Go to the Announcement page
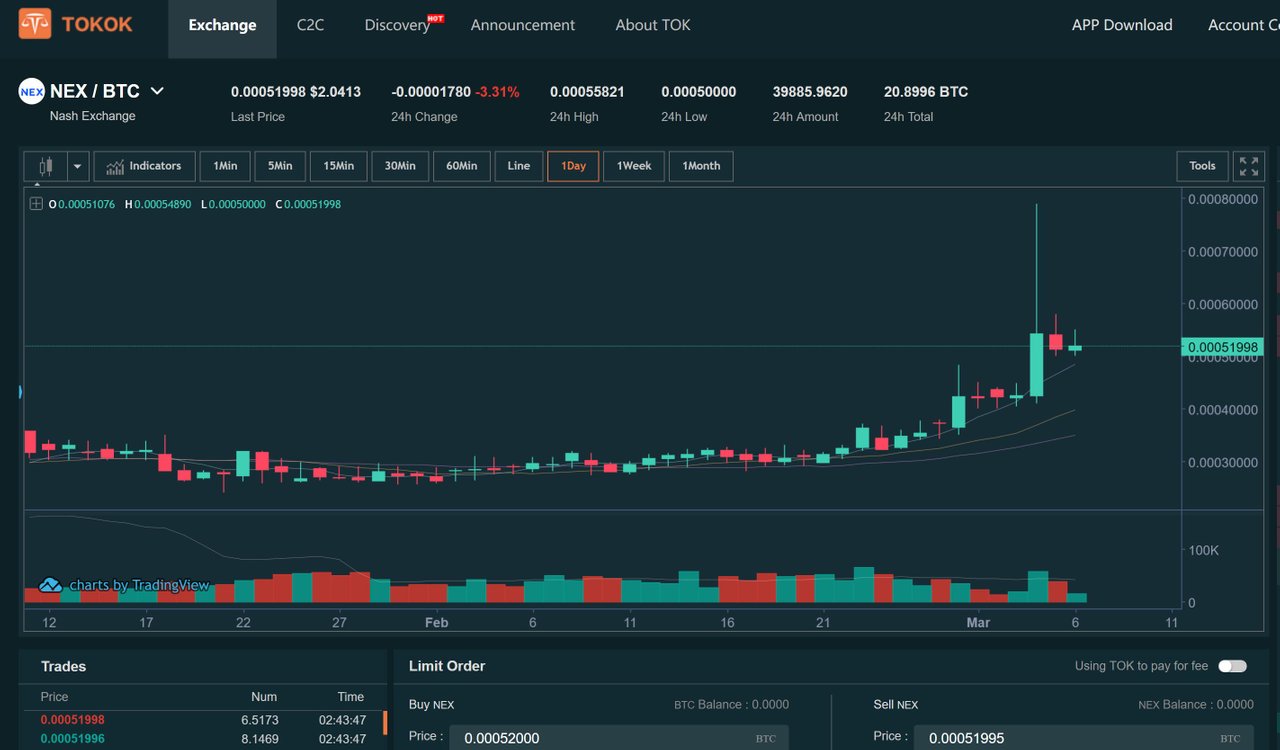Viewport: 1280px width, 750px height. [523, 25]
